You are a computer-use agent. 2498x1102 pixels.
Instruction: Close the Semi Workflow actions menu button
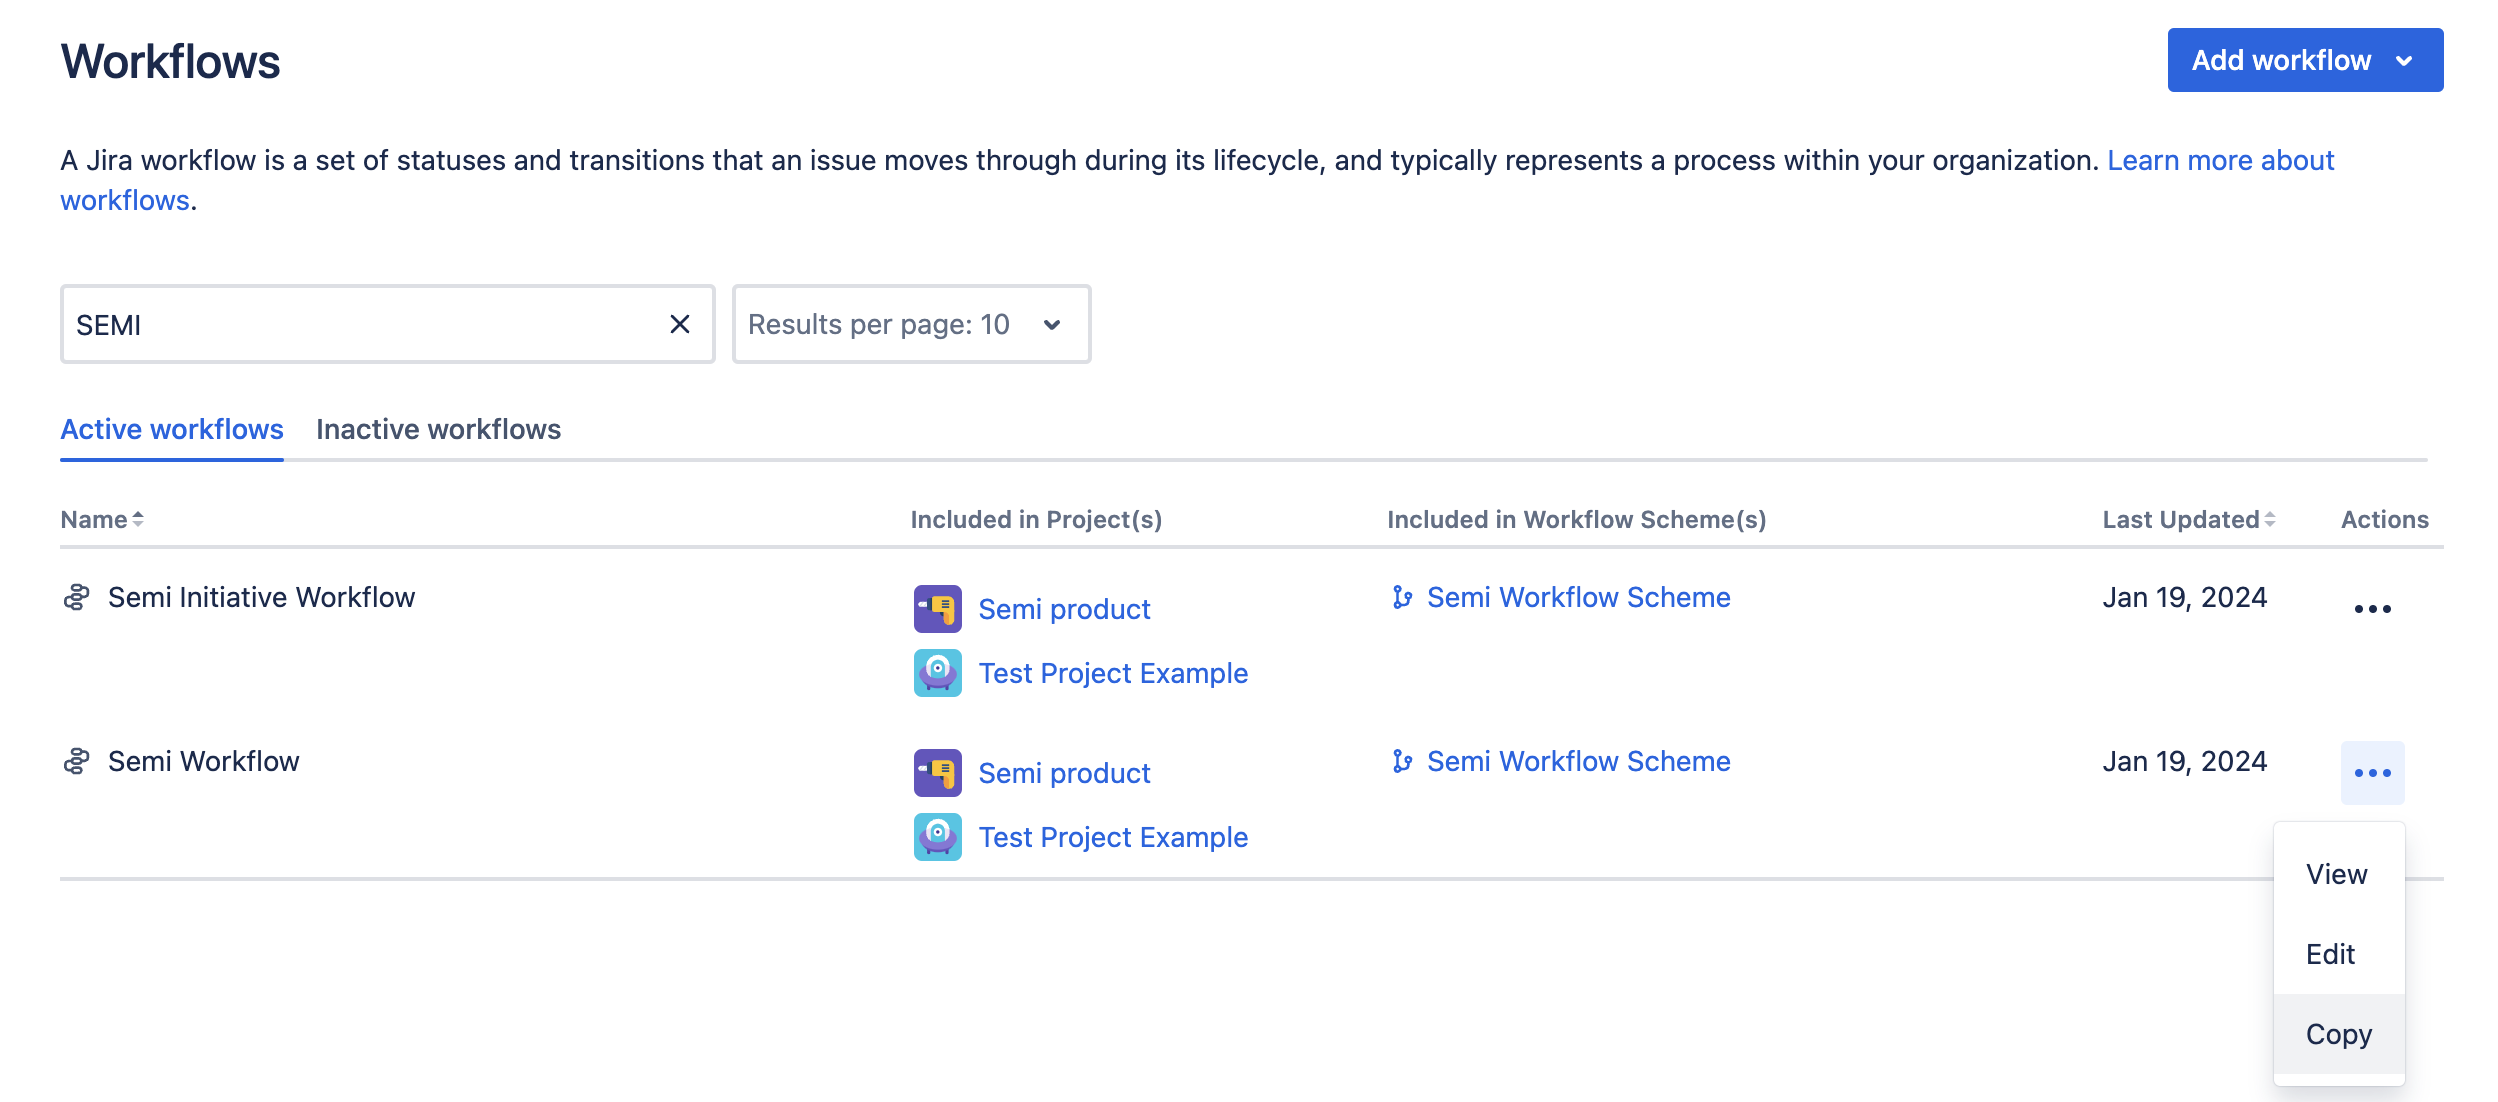(2371, 773)
